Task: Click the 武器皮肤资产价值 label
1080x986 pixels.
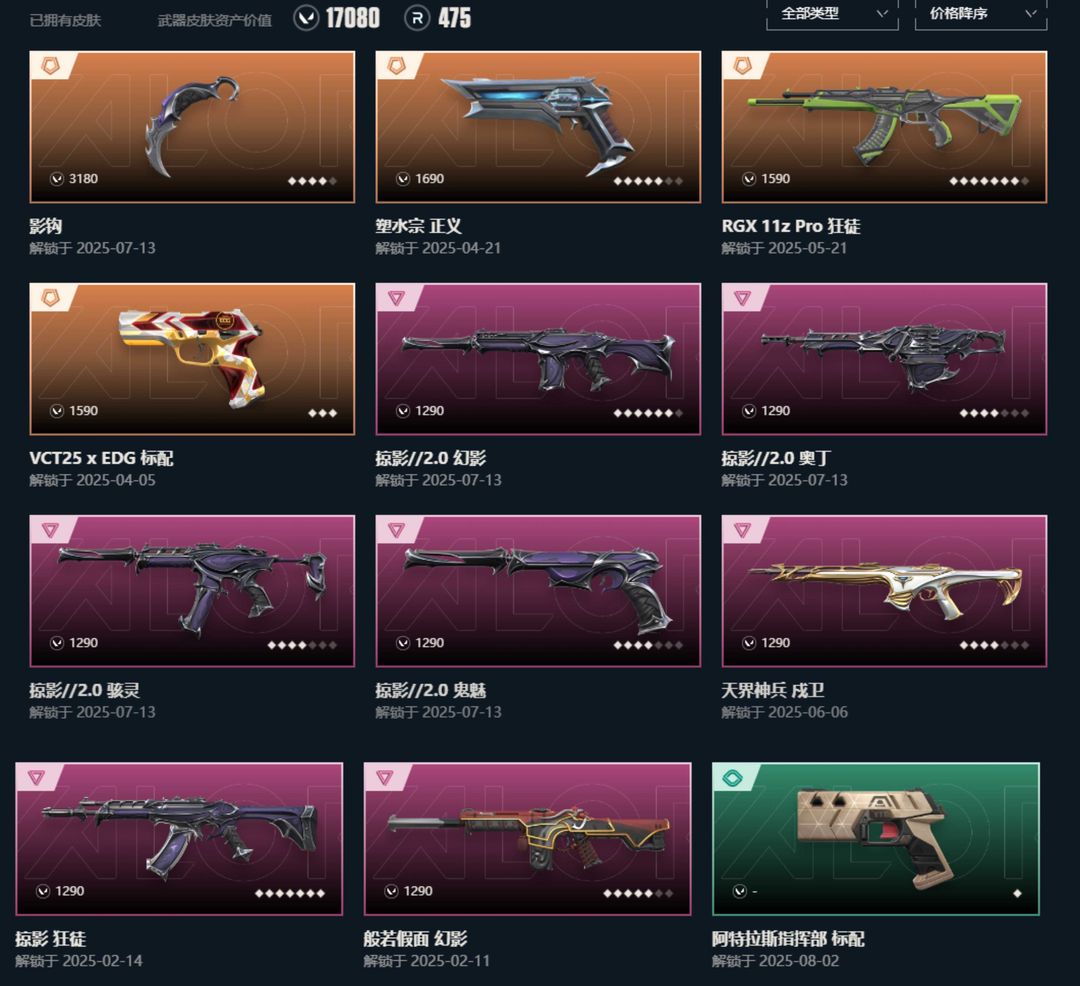Action: [214, 21]
